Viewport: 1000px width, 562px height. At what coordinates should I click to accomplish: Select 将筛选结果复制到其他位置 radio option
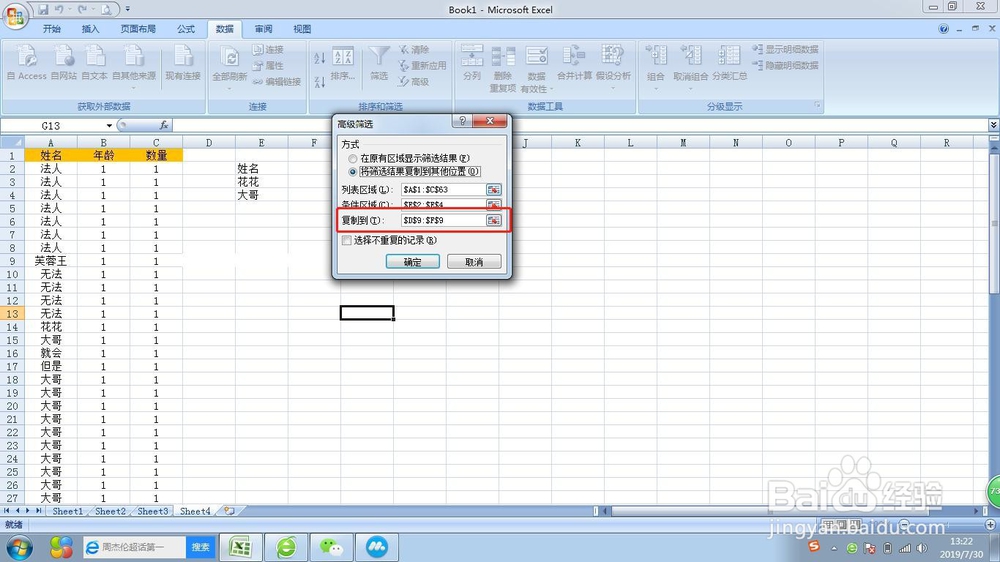pos(353,172)
